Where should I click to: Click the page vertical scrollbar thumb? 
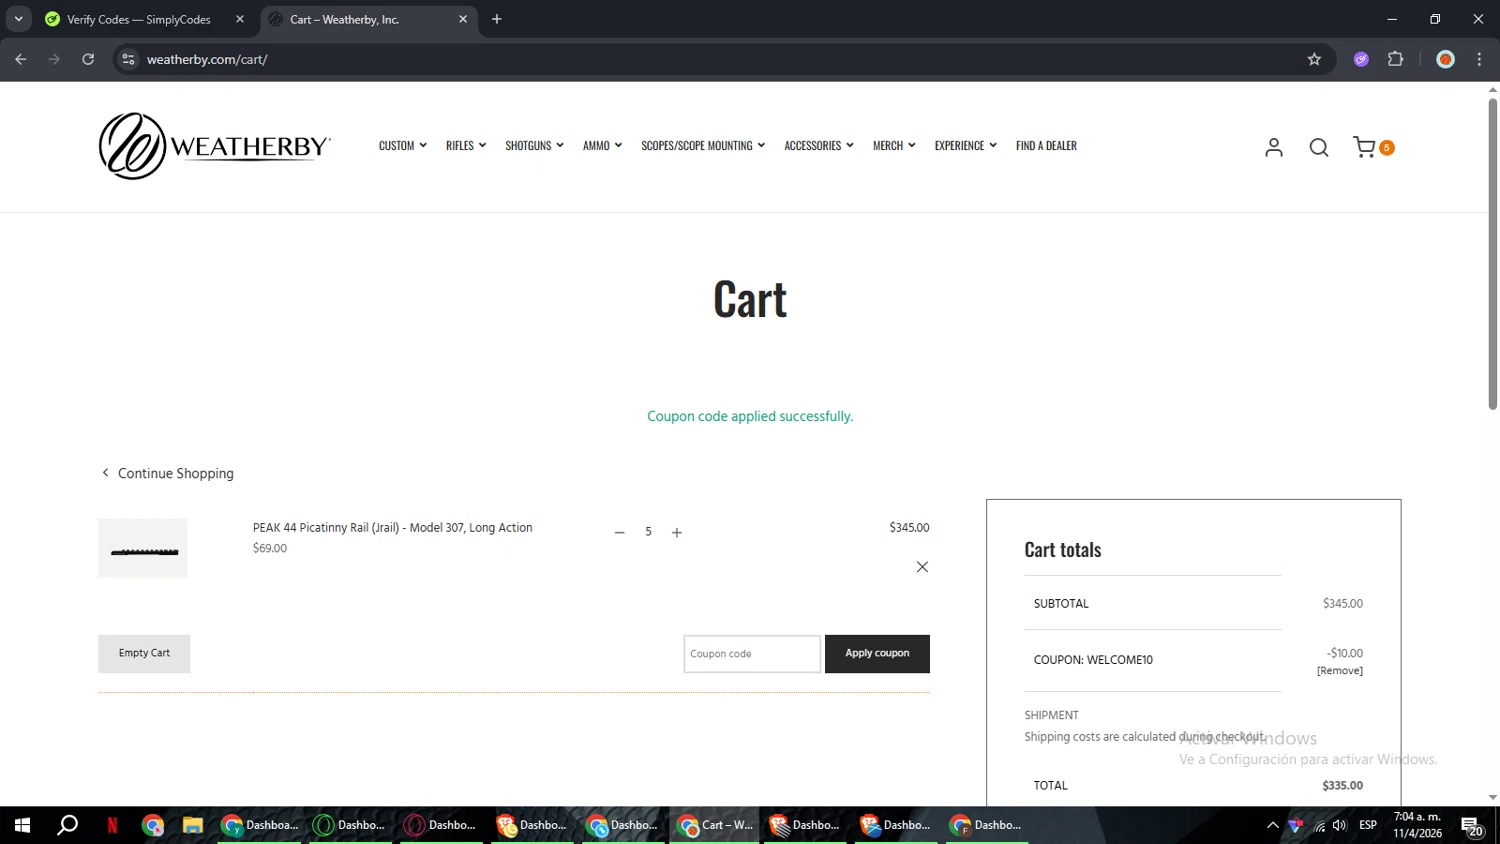click(x=1492, y=254)
